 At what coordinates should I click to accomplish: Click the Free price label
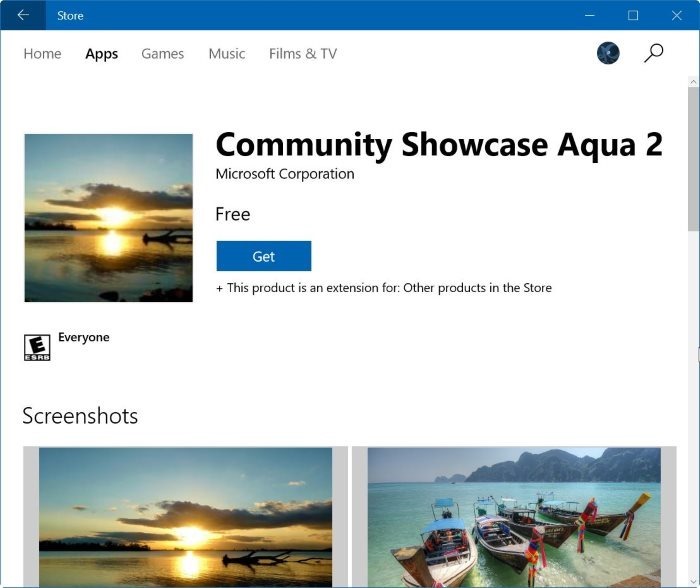(233, 214)
